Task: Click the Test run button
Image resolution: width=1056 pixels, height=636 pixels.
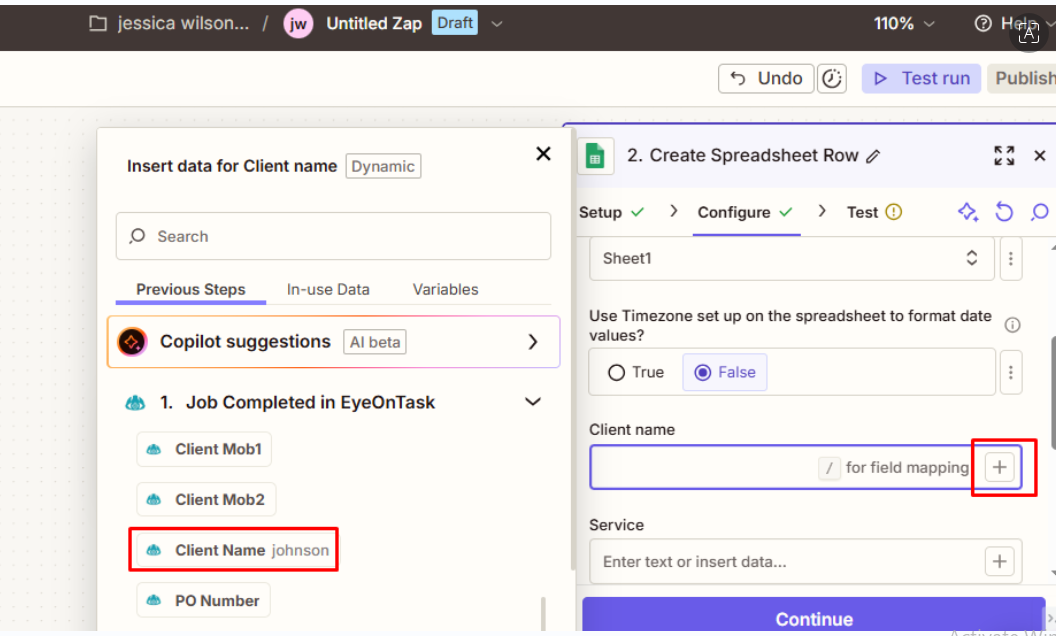Action: click(x=921, y=78)
